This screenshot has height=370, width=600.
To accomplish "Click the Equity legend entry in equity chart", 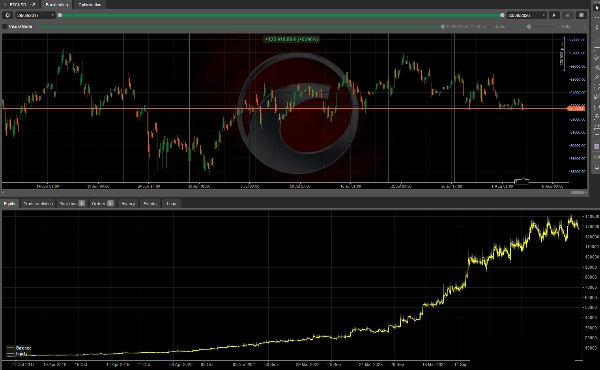I will (17, 354).
